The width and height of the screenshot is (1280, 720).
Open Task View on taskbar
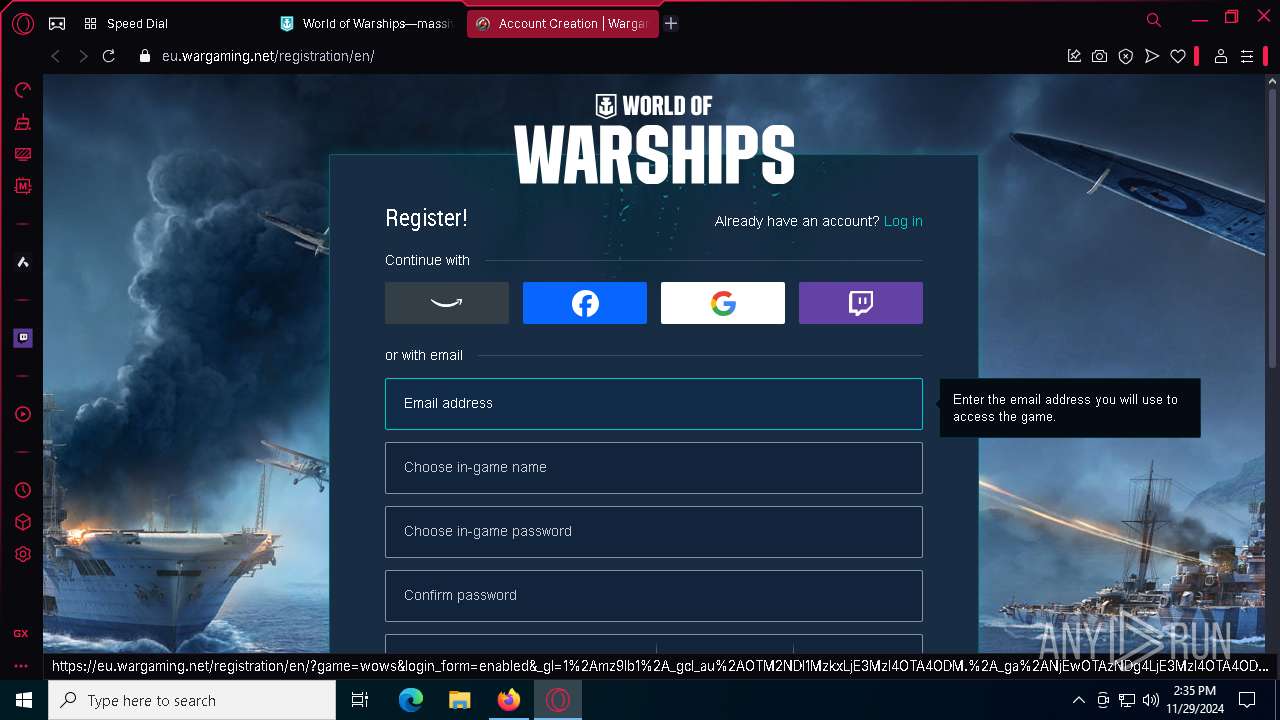360,700
